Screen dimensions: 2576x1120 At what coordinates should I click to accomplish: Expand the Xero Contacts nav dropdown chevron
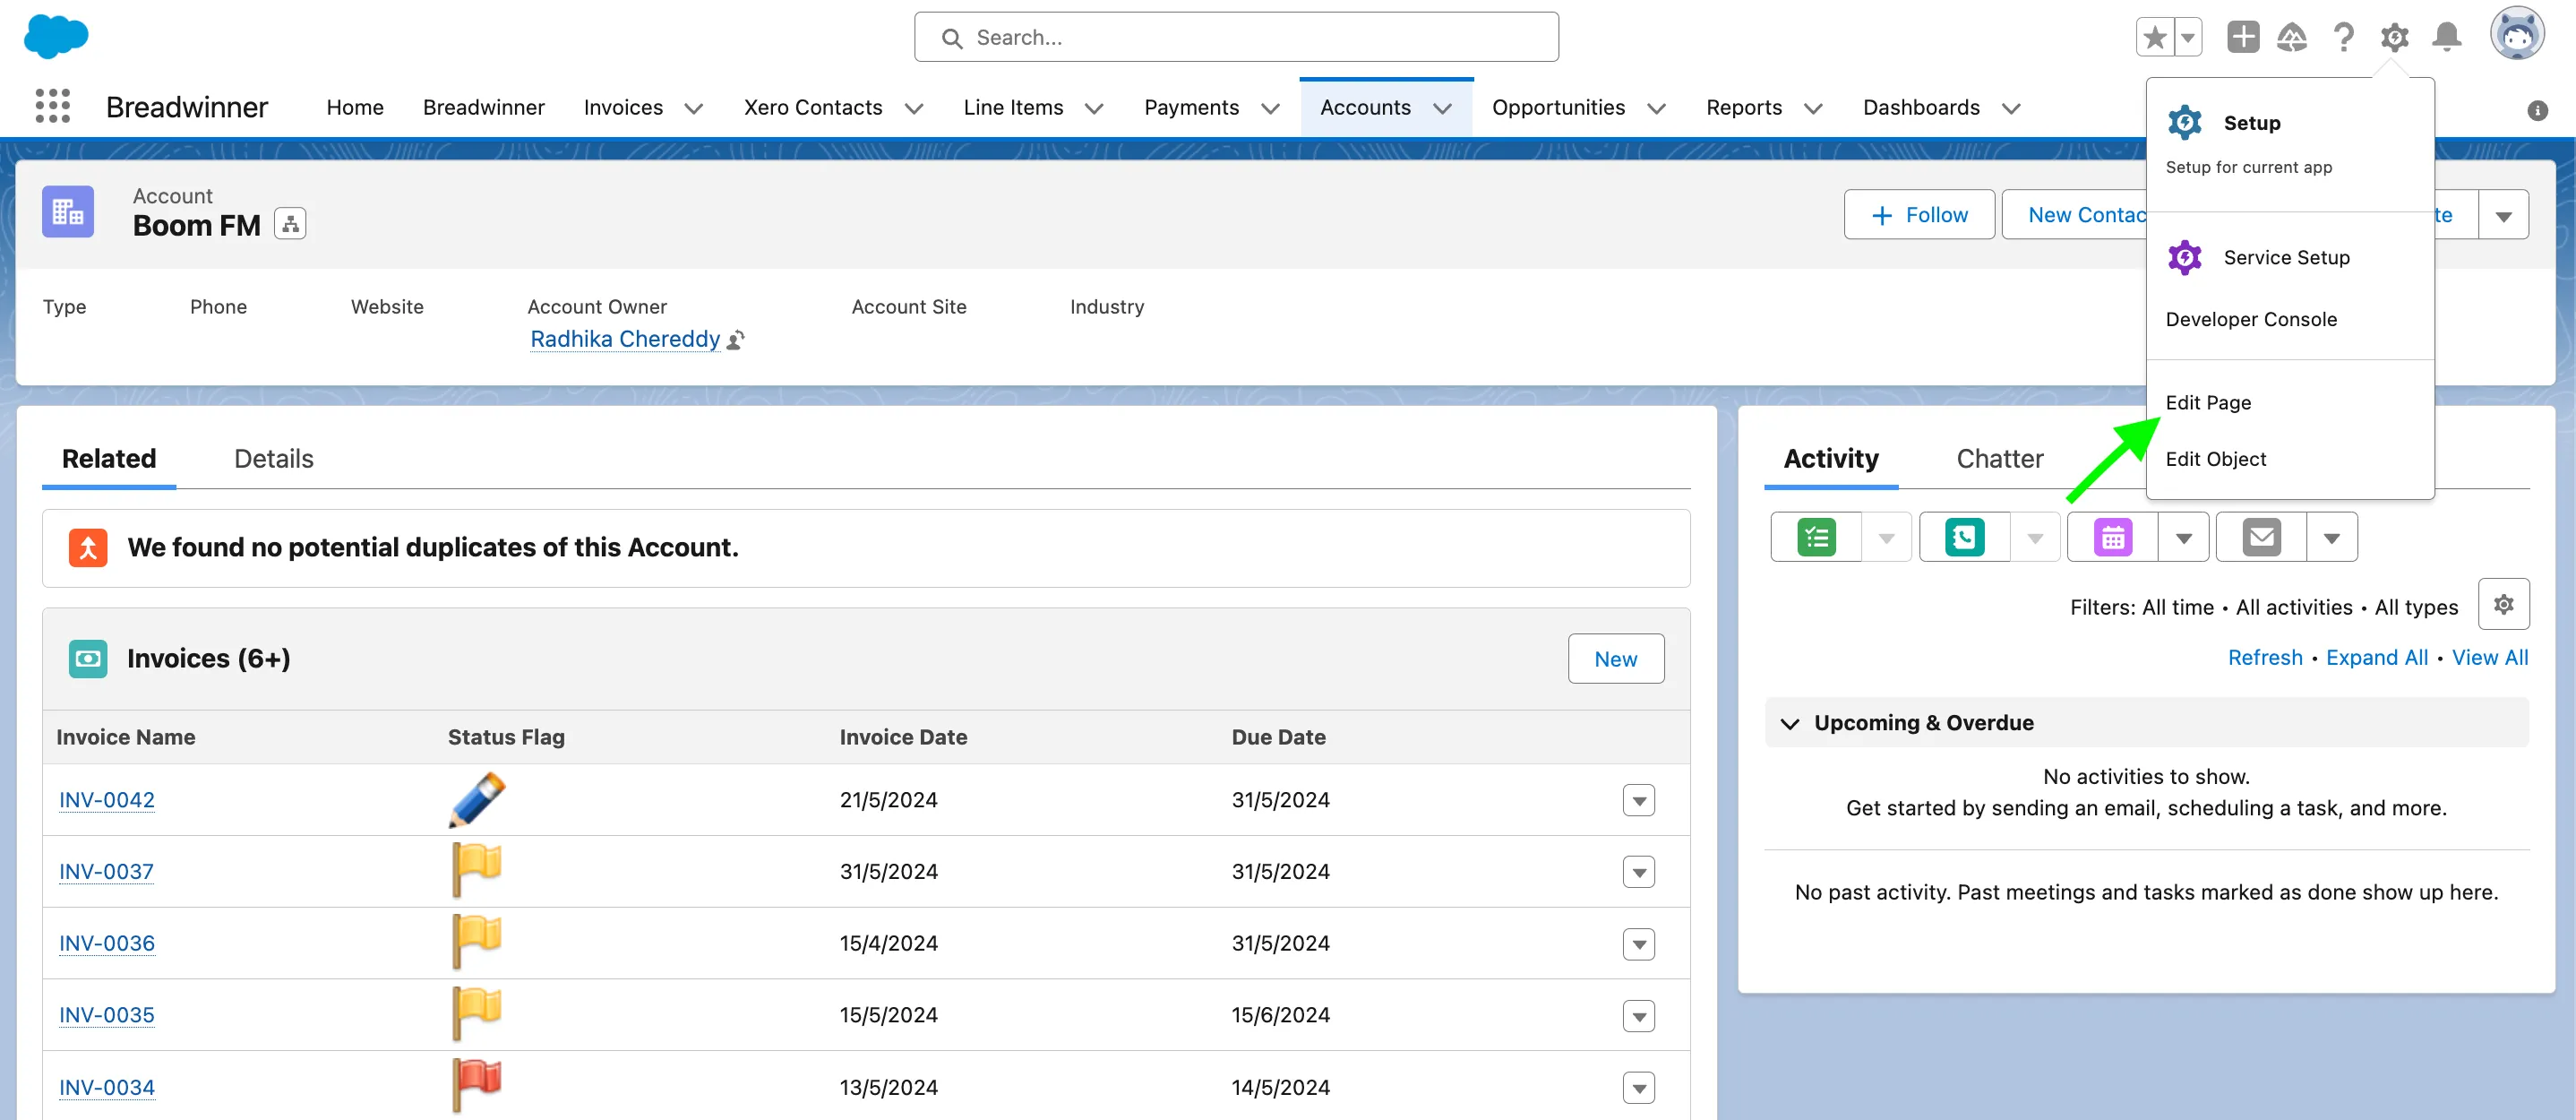(x=913, y=108)
